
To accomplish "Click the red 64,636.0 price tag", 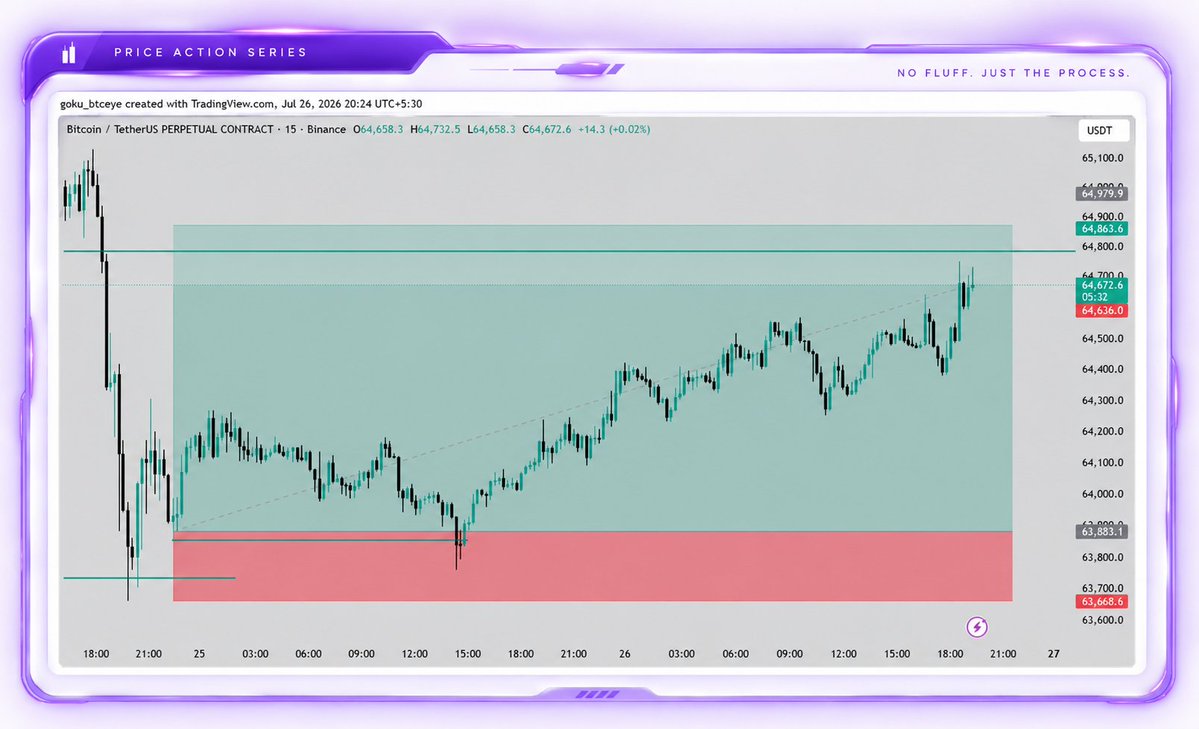I will click(1101, 311).
